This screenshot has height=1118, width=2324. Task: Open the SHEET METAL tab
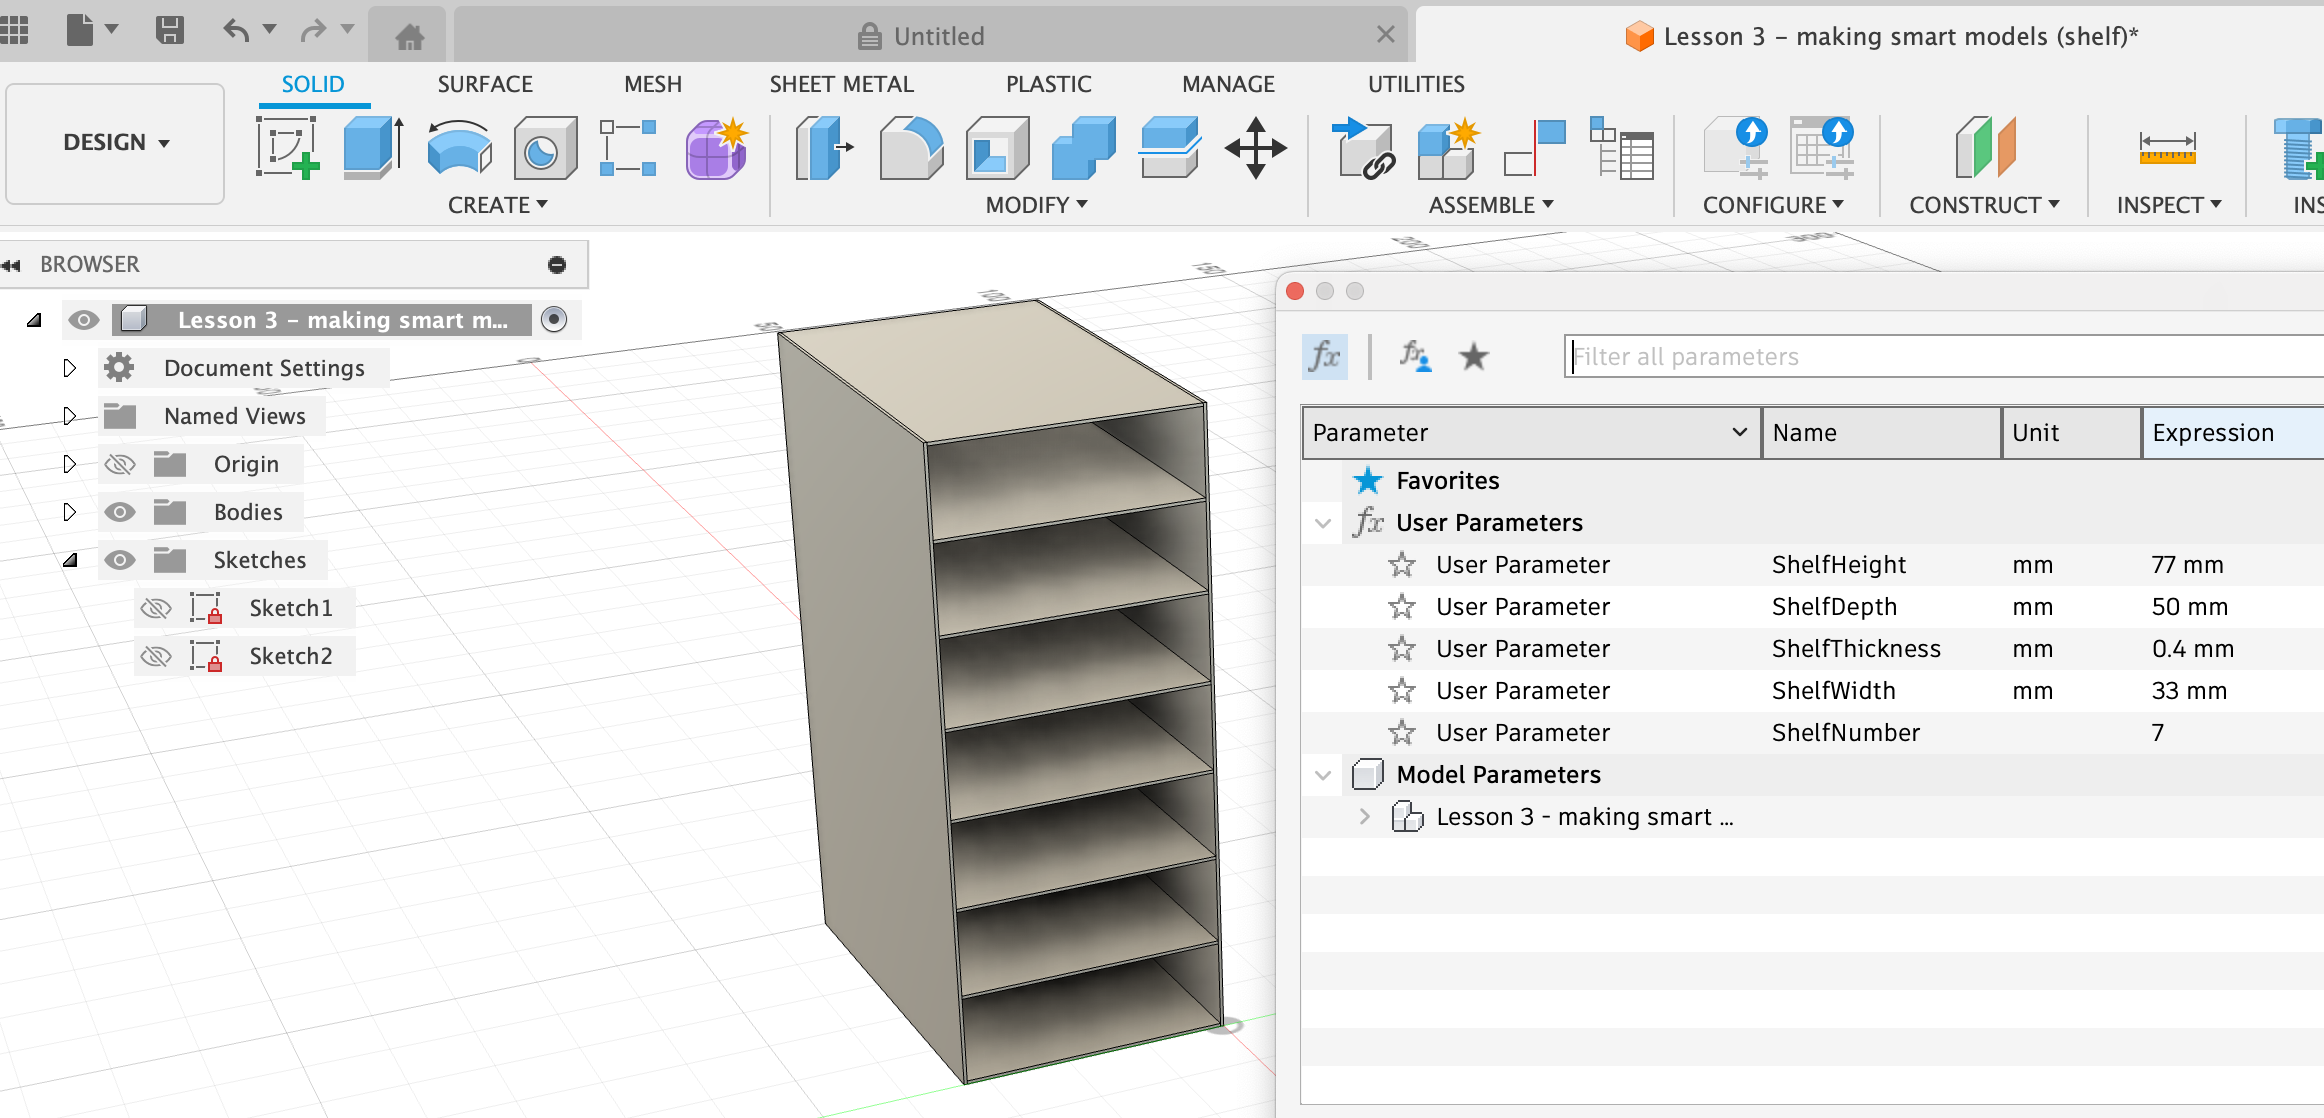click(841, 84)
